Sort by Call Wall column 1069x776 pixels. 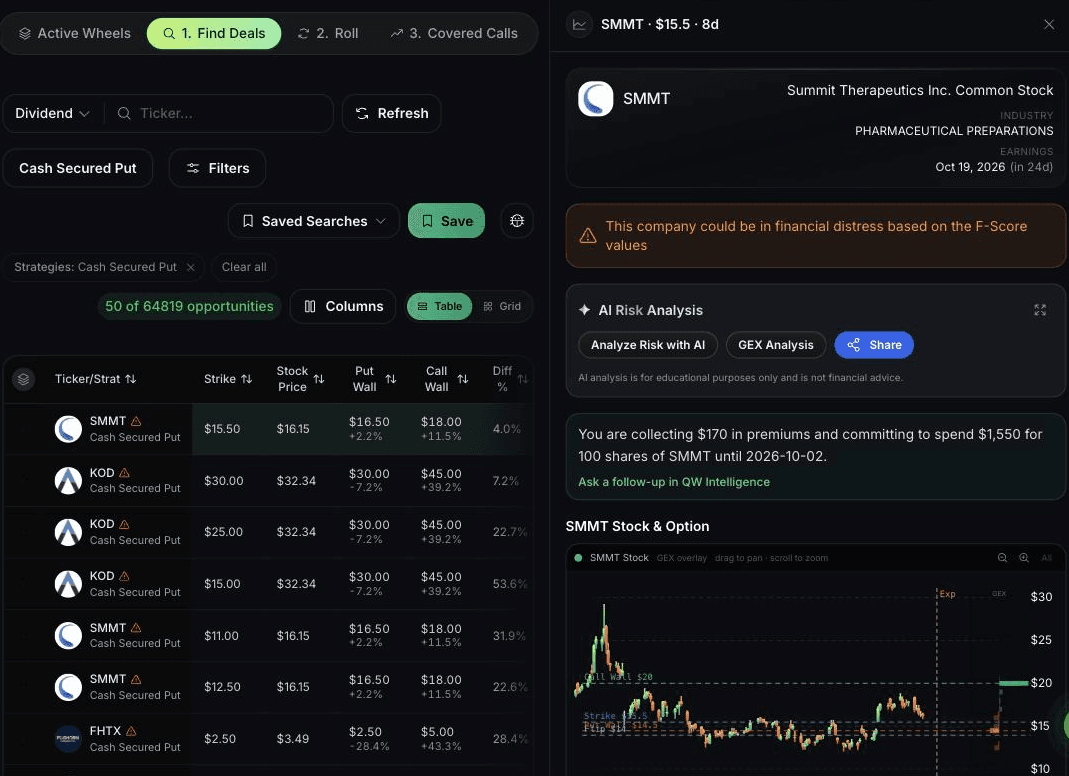[x=447, y=378]
